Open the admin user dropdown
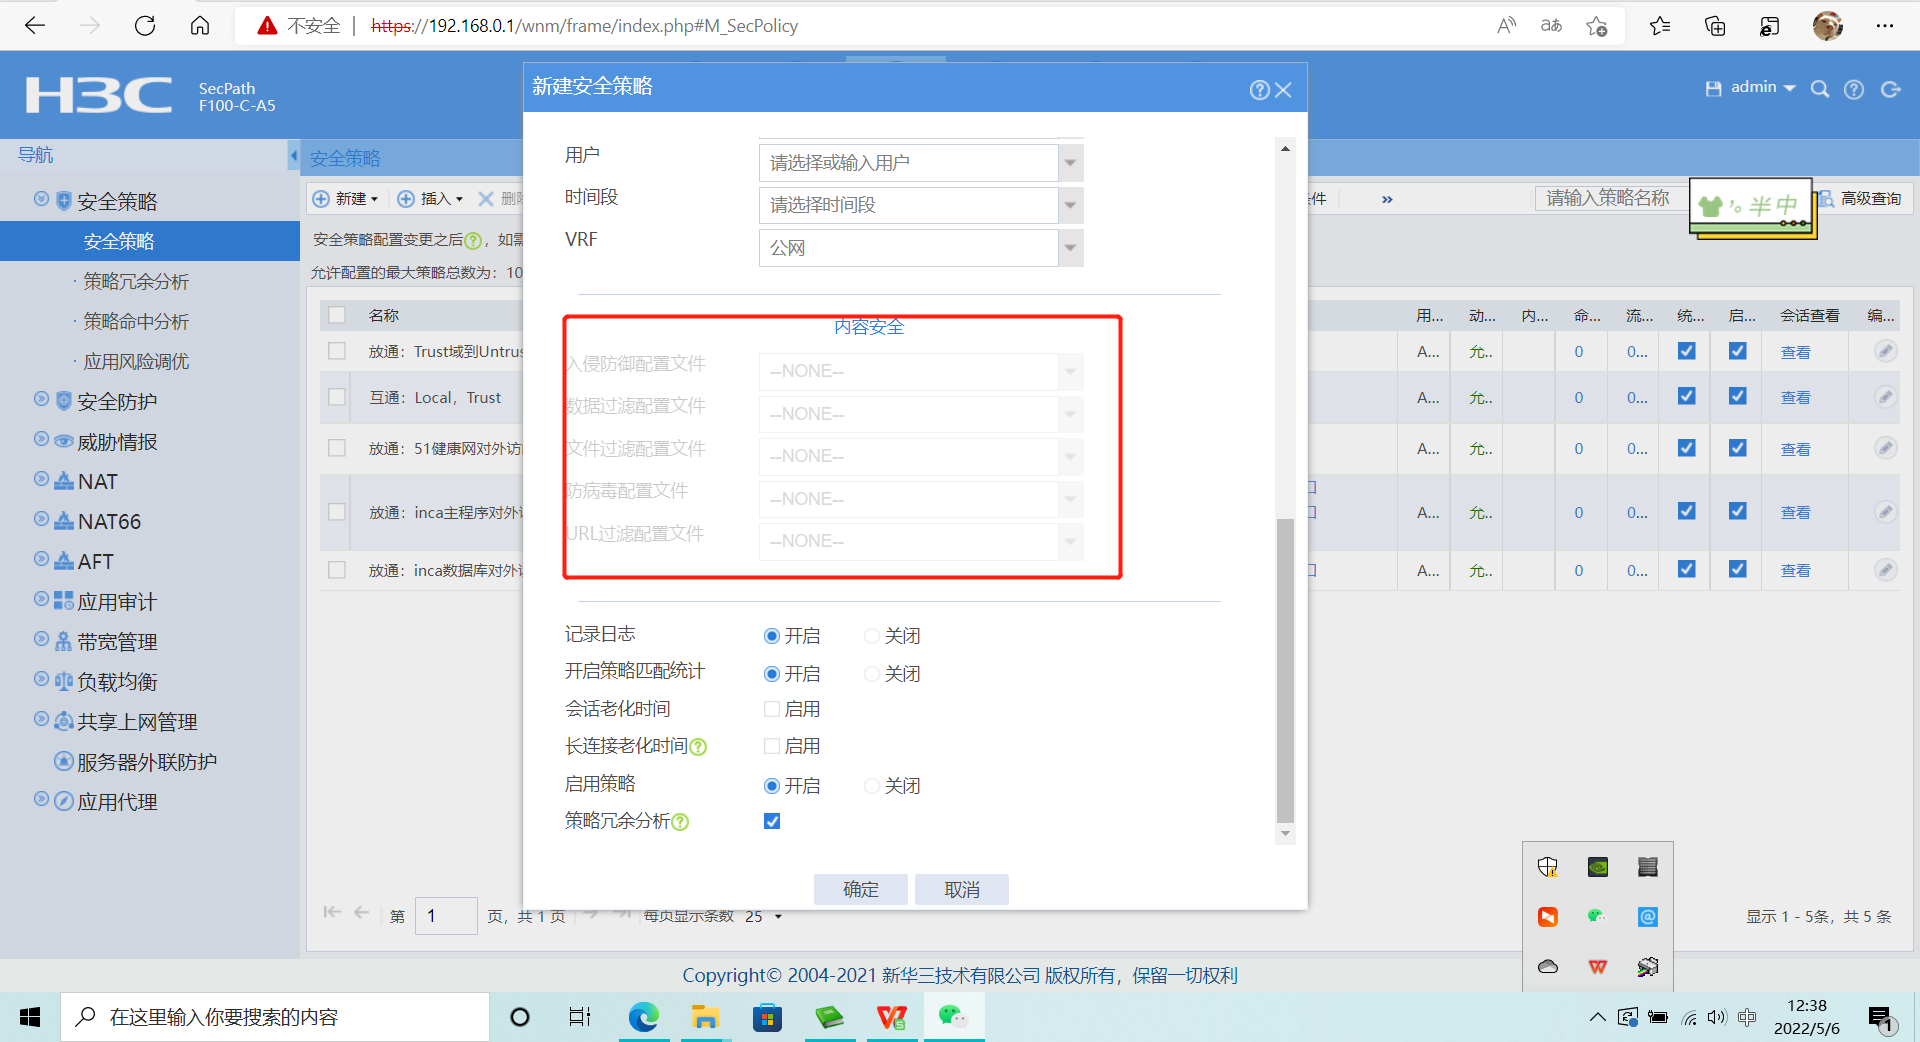This screenshot has width=1920, height=1042. 1763,88
